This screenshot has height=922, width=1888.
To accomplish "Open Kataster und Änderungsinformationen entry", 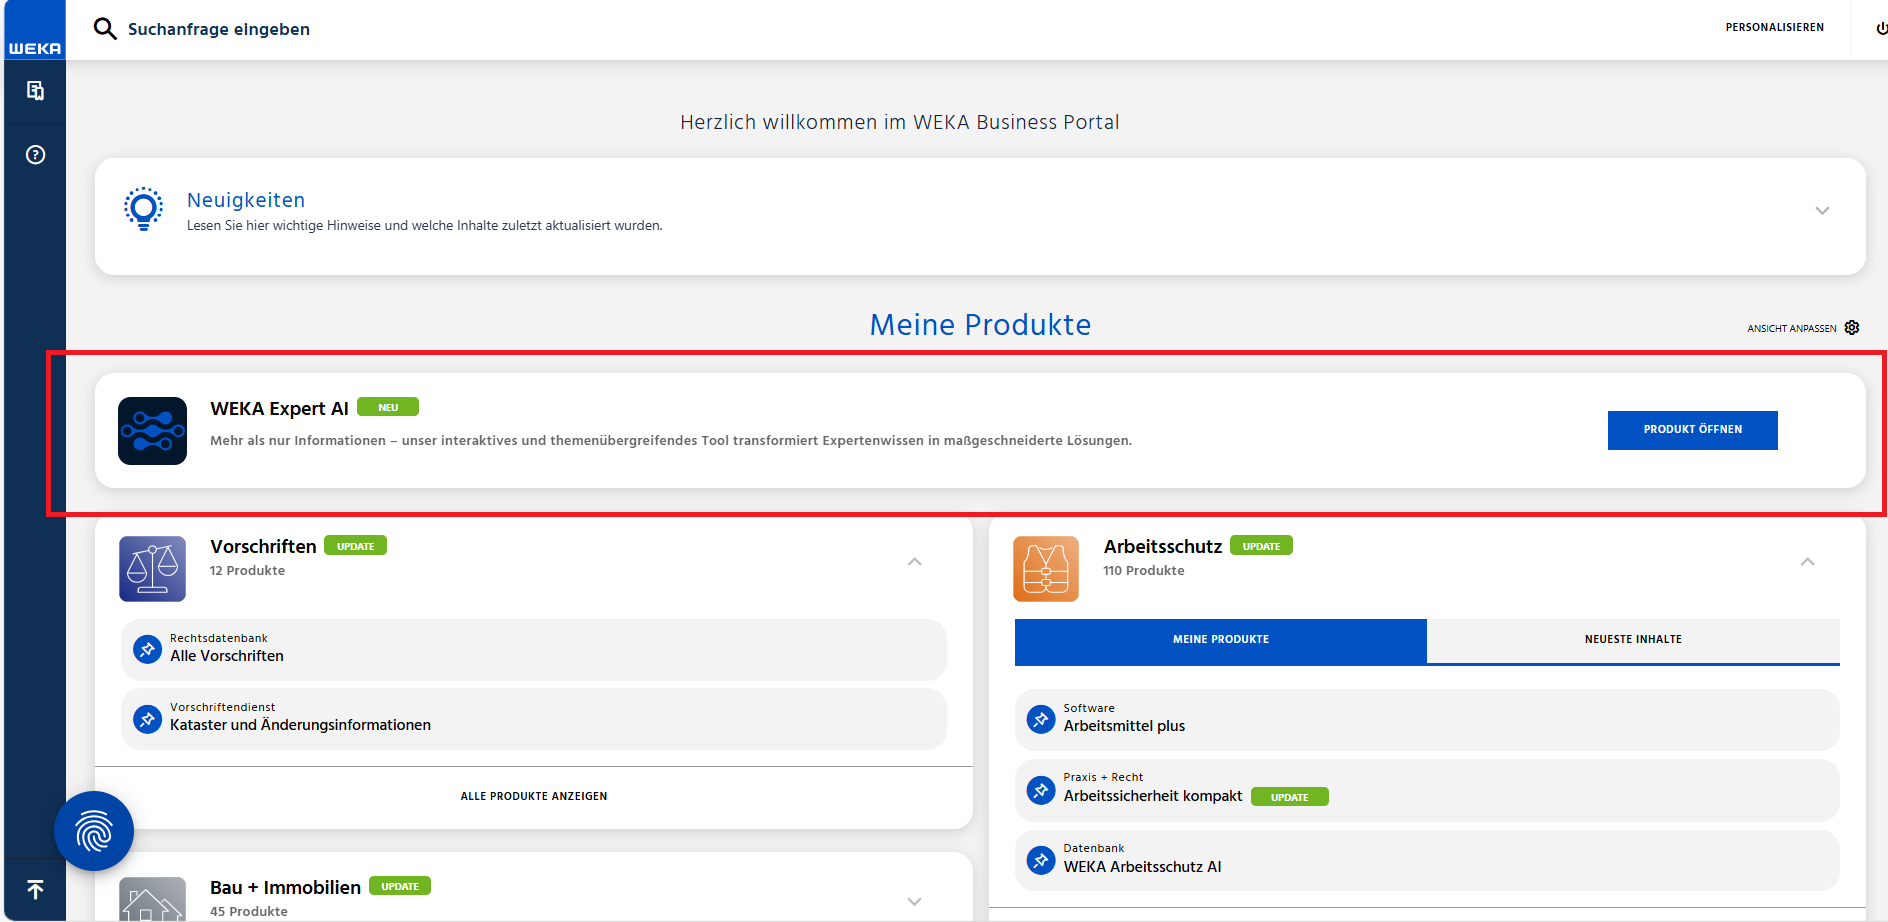I will click(534, 719).
